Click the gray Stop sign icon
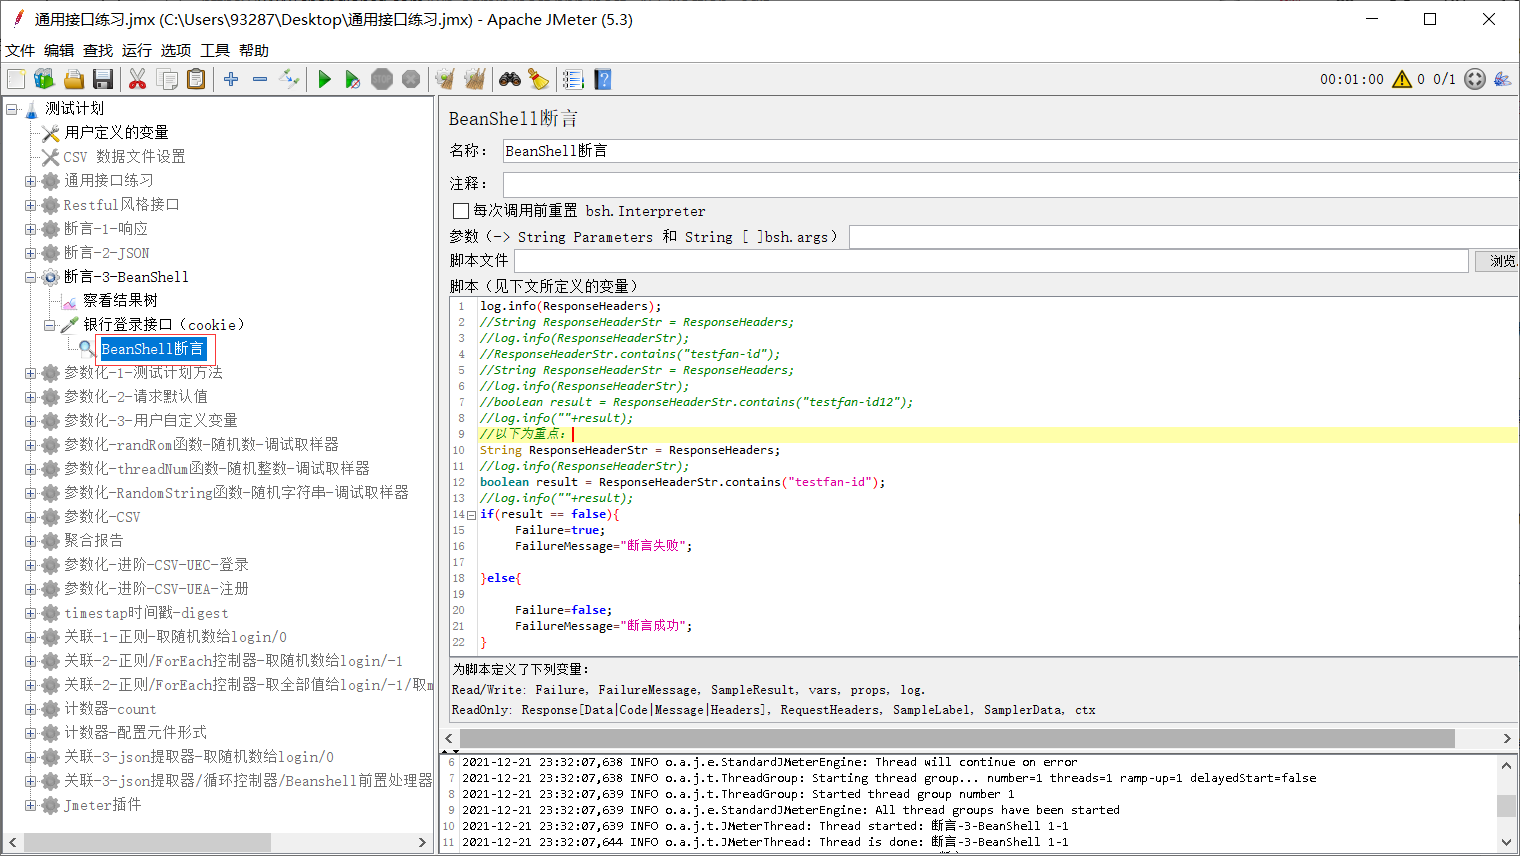1520x856 pixels. tap(382, 79)
